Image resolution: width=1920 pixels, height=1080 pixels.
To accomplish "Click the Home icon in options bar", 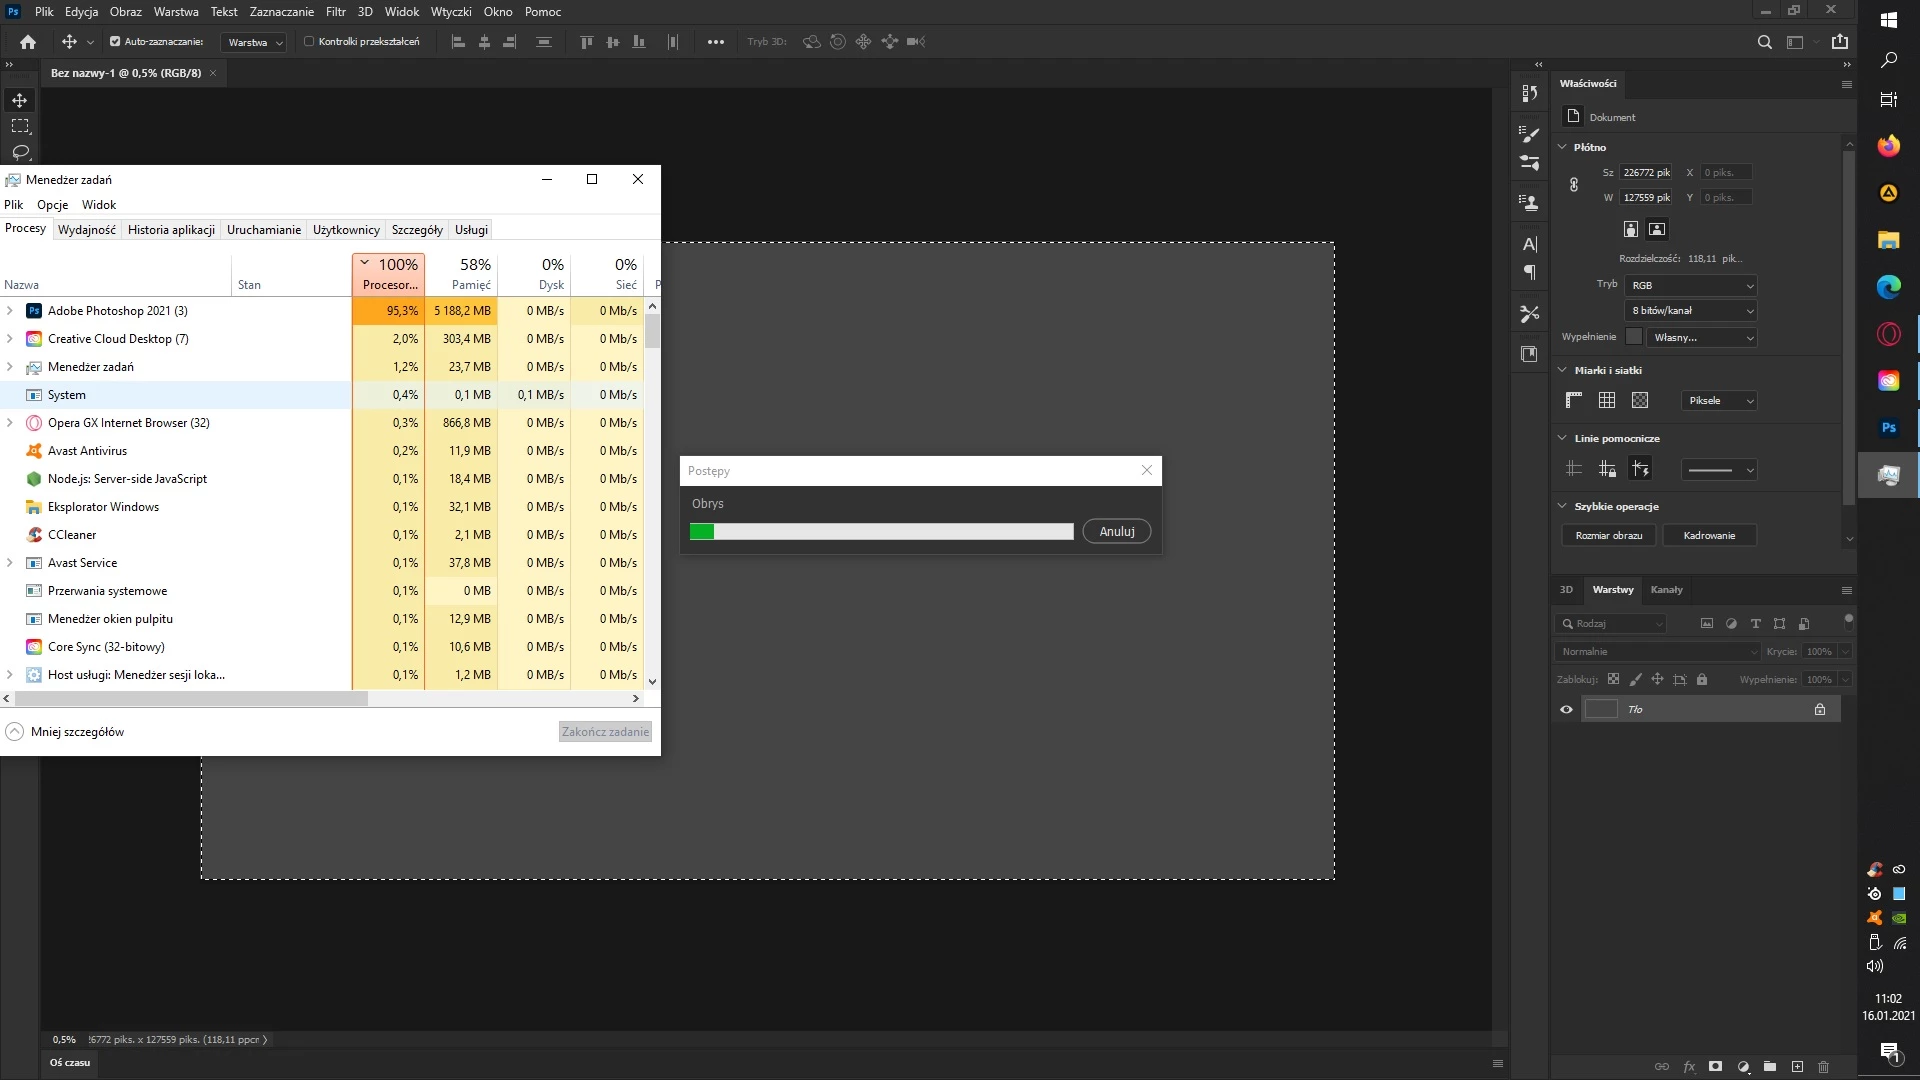I will click(x=28, y=42).
